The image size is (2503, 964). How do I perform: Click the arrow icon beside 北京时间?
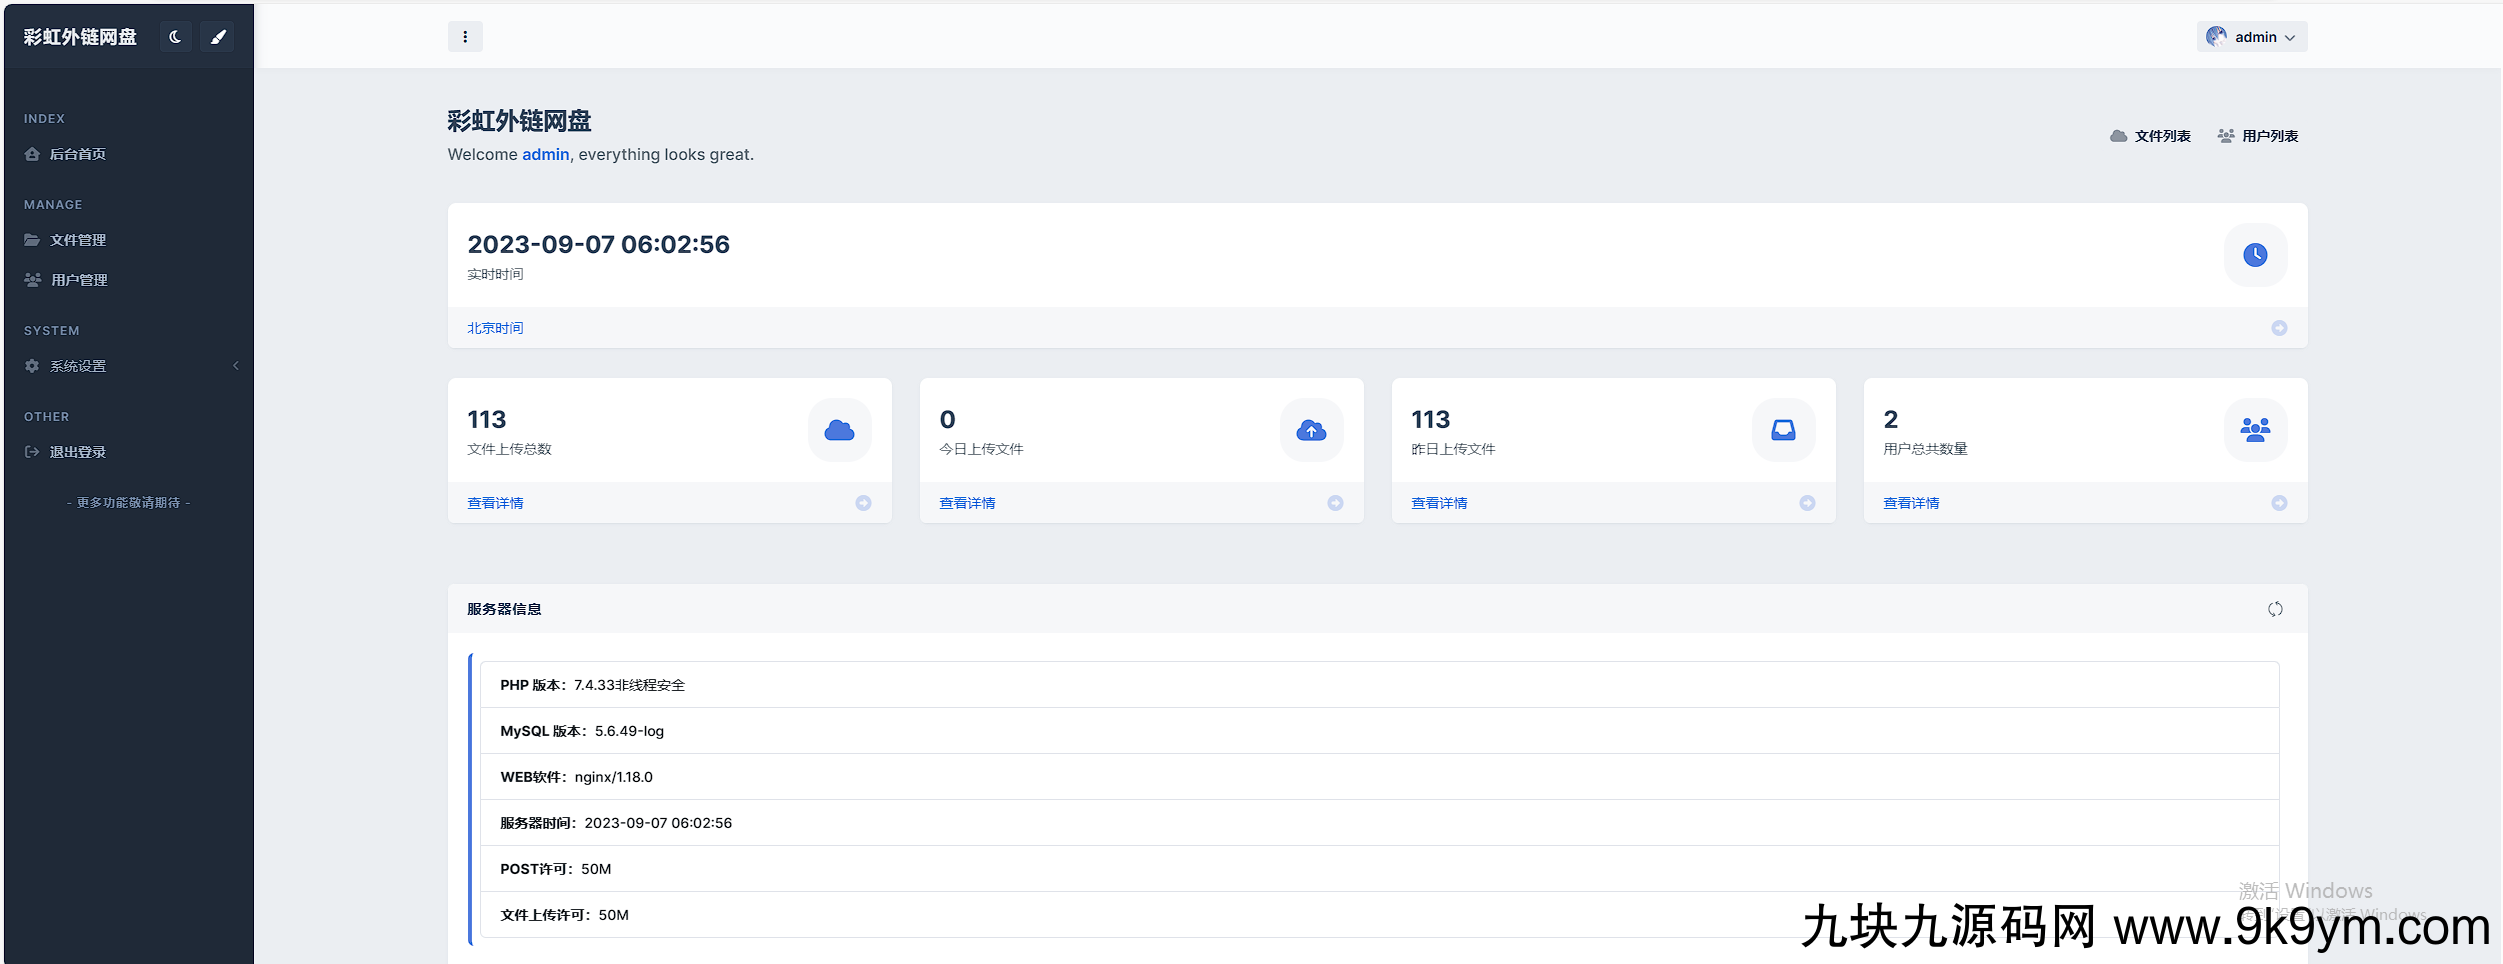[x=2279, y=328]
